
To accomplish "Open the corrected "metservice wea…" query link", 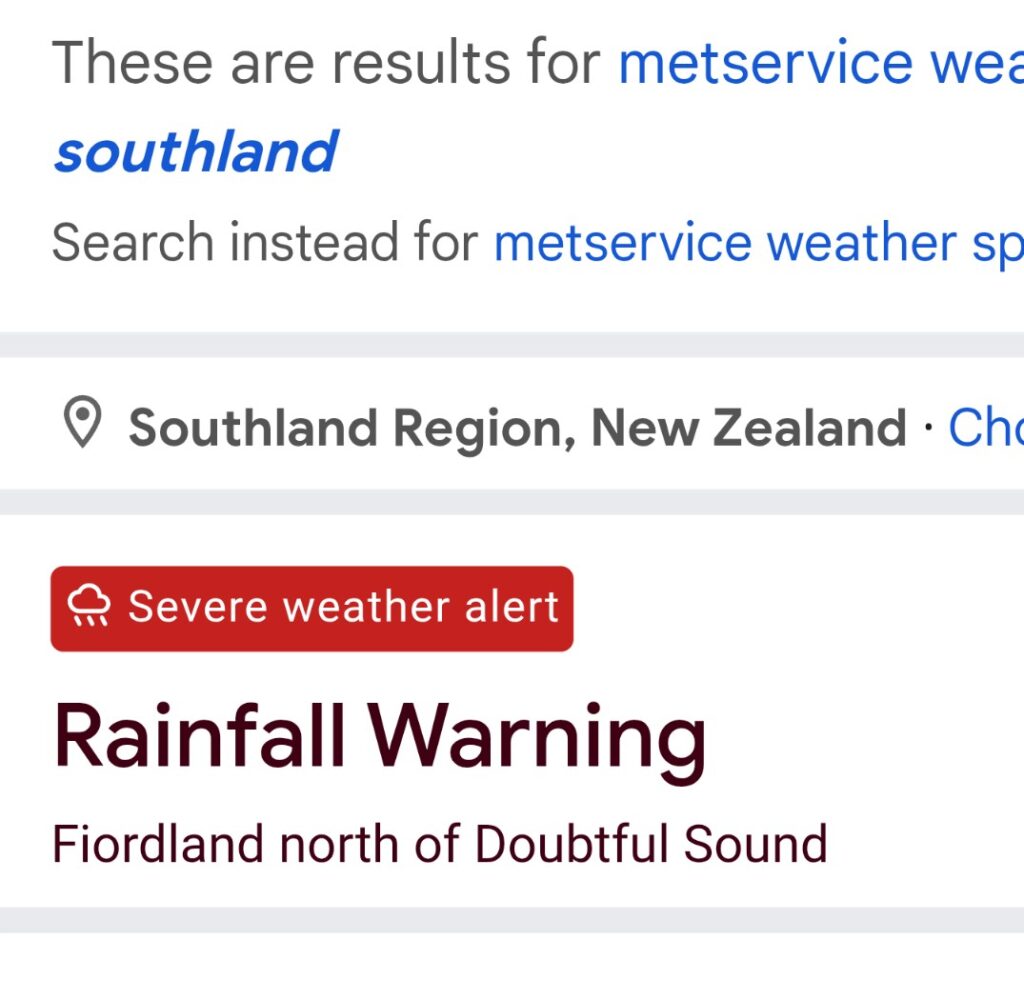I will (820, 63).
